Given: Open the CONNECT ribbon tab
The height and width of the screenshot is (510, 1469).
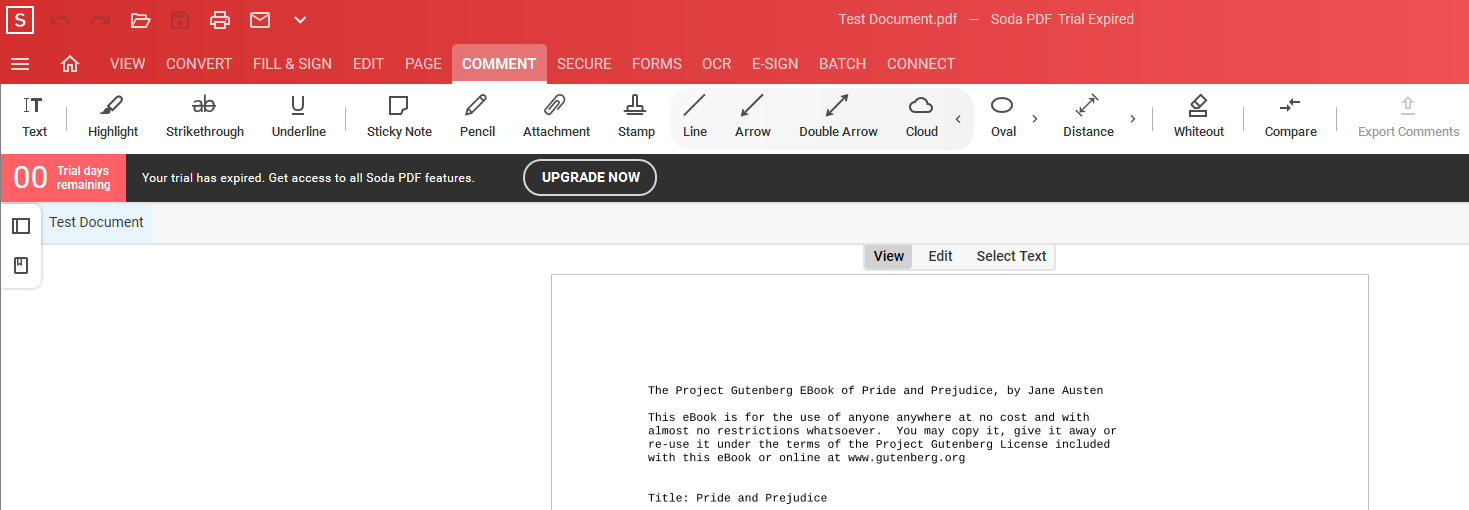Looking at the screenshot, I should pyautogui.click(x=921, y=64).
